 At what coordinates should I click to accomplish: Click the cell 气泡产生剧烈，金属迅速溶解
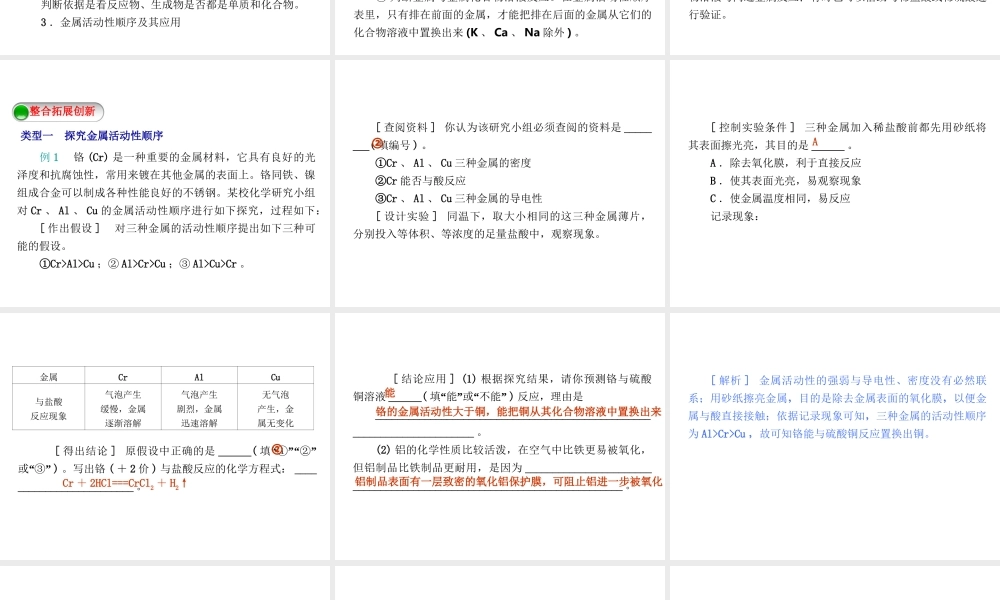pyautogui.click(x=199, y=408)
